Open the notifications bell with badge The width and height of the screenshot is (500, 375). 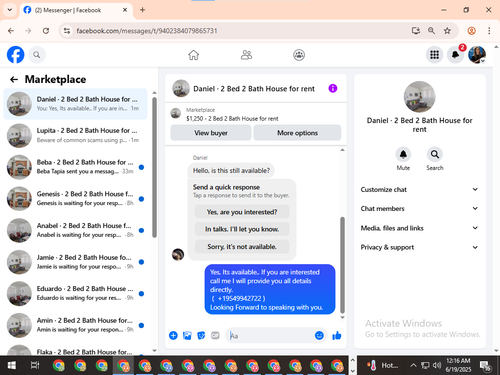(456, 55)
